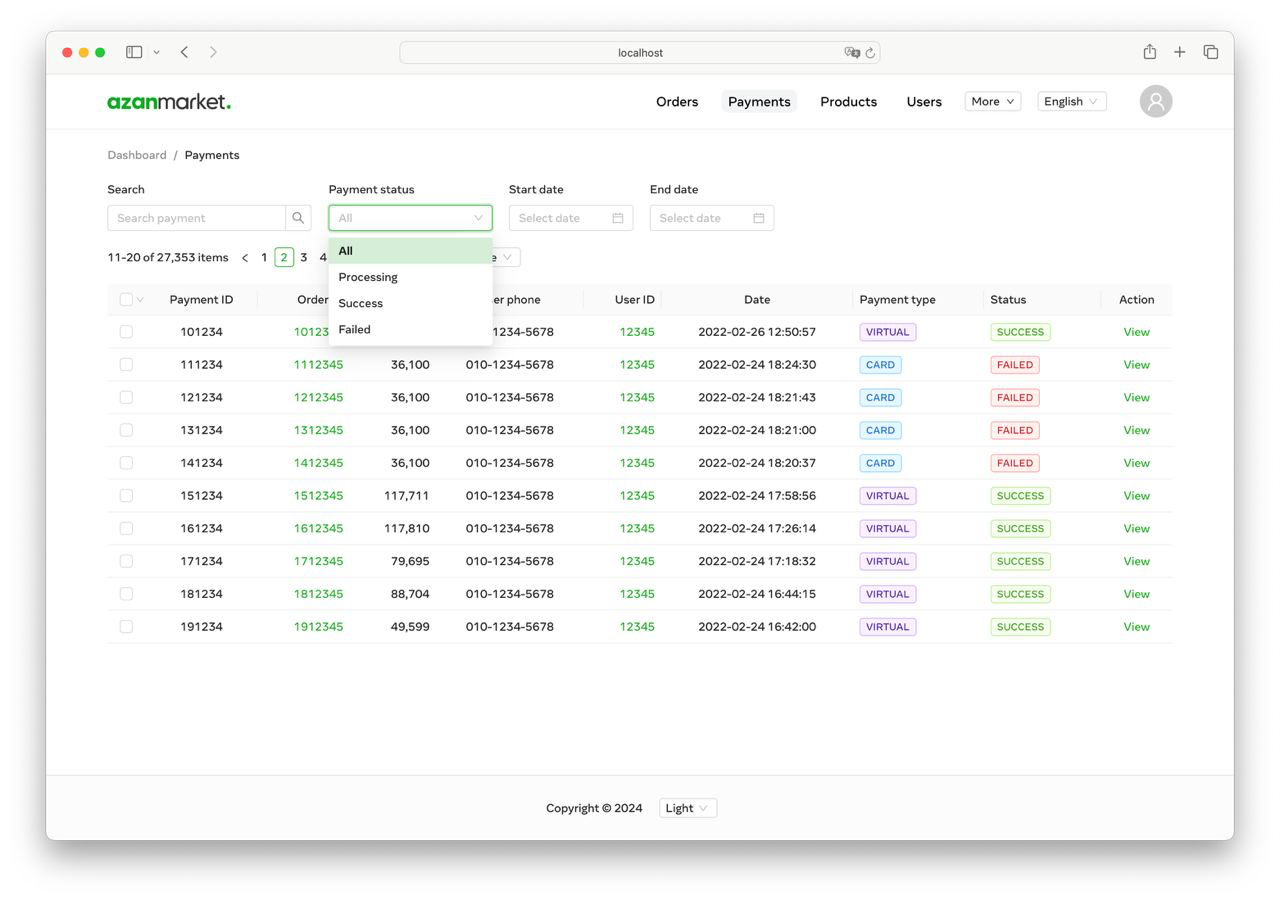
Task: Check the select-all checkbox in table header
Action: [x=126, y=299]
